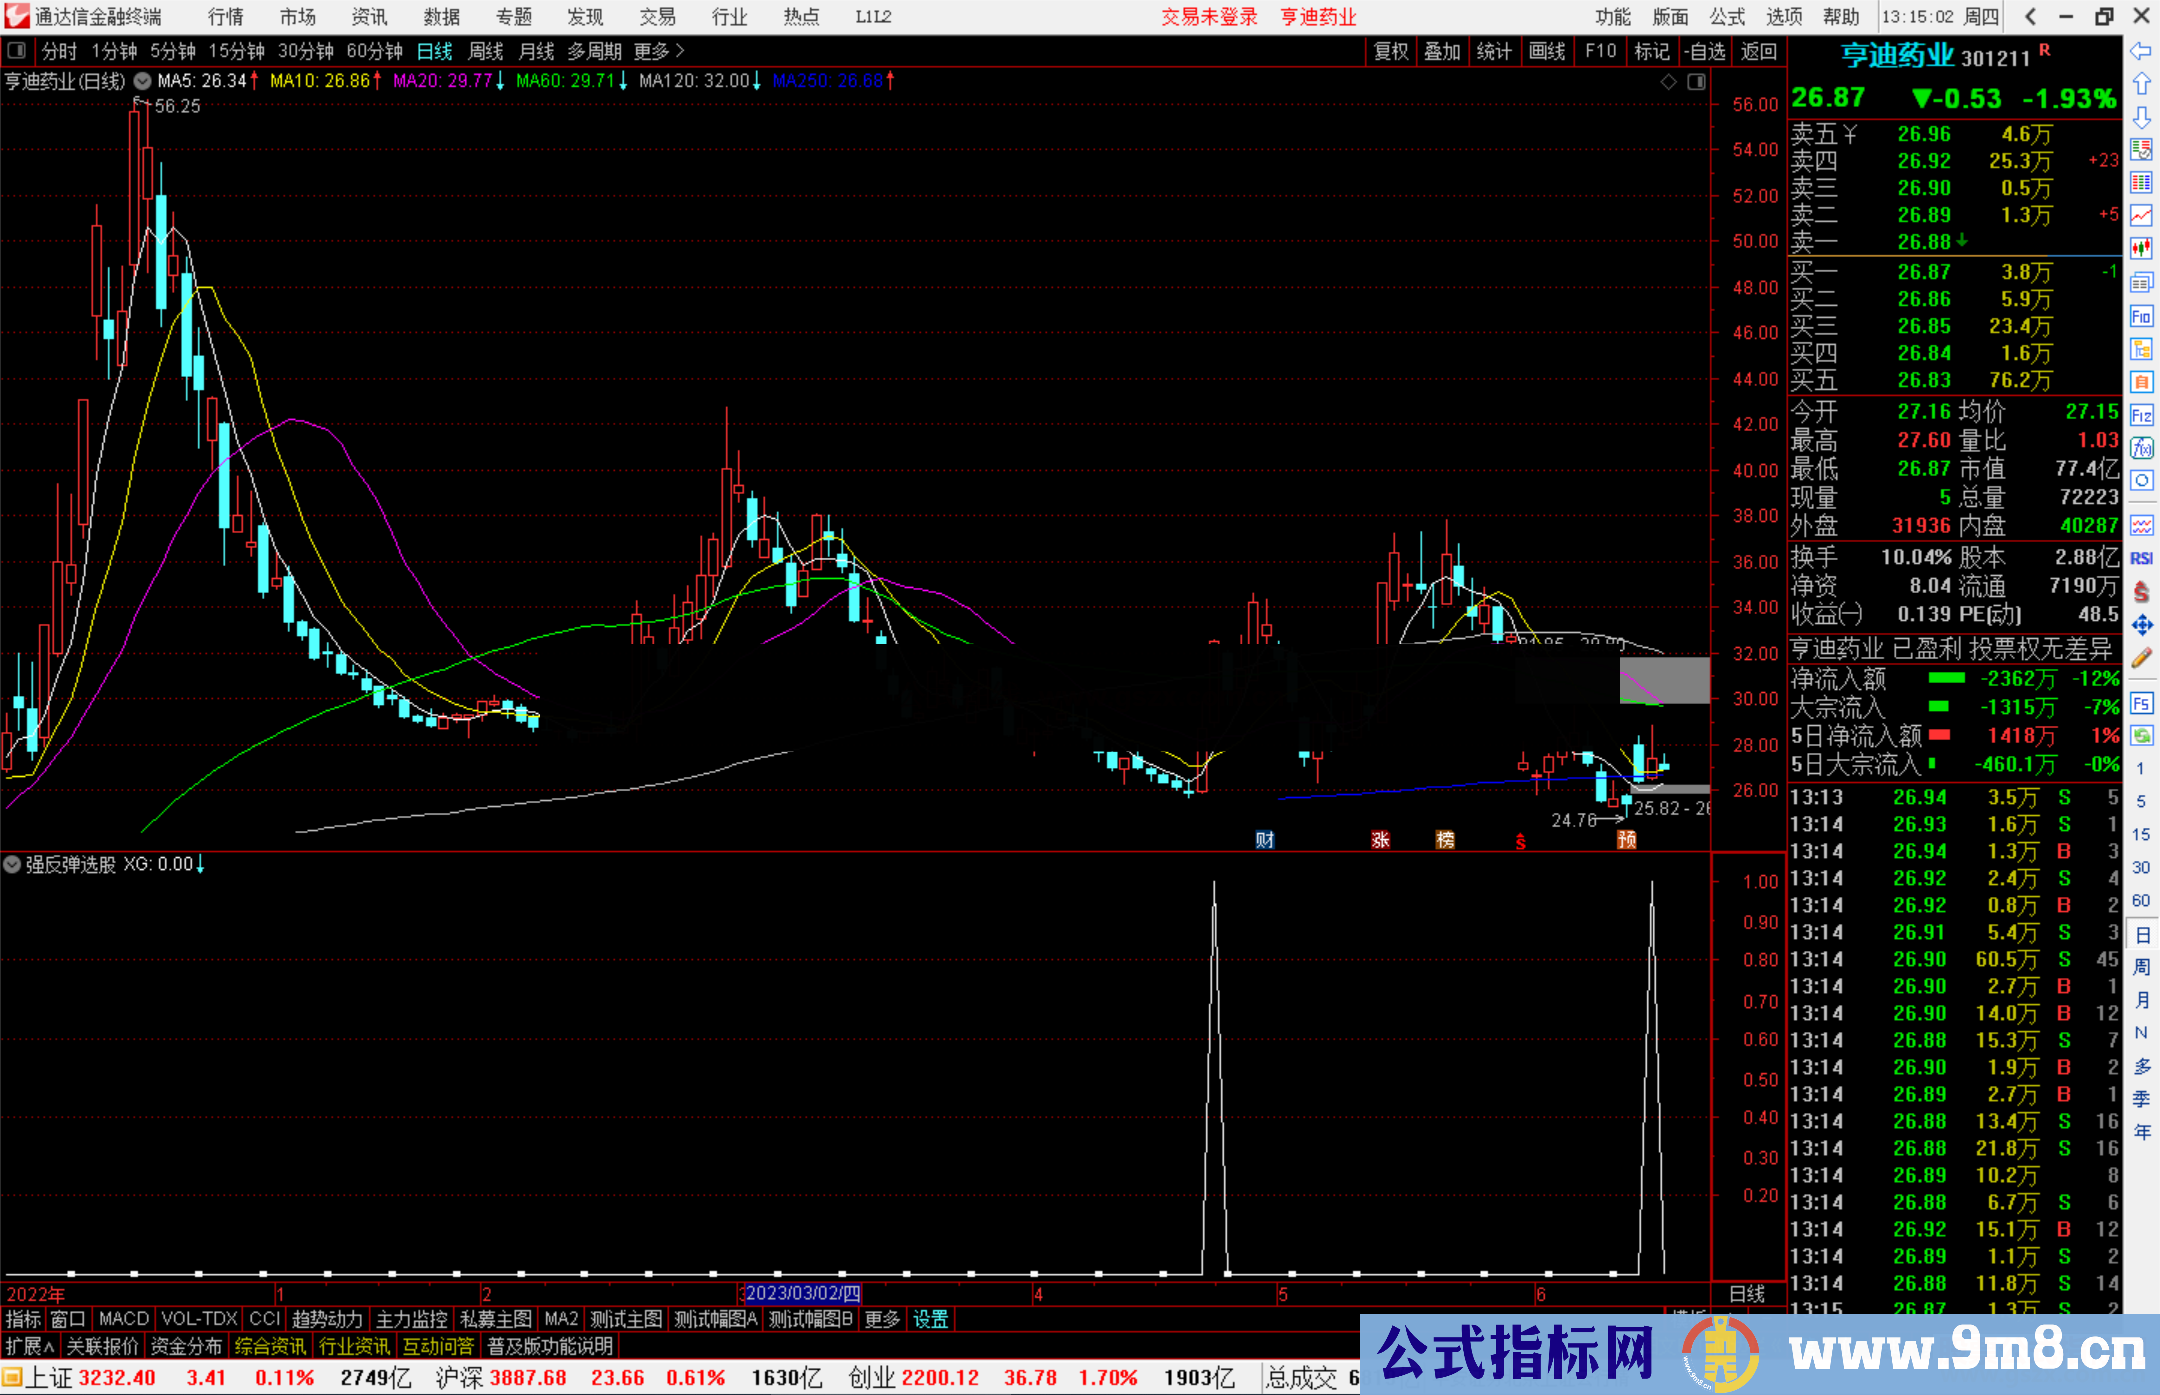The width and height of the screenshot is (2160, 1395).
Task: Select the pencil drawing tool icon
Action: (2141, 658)
